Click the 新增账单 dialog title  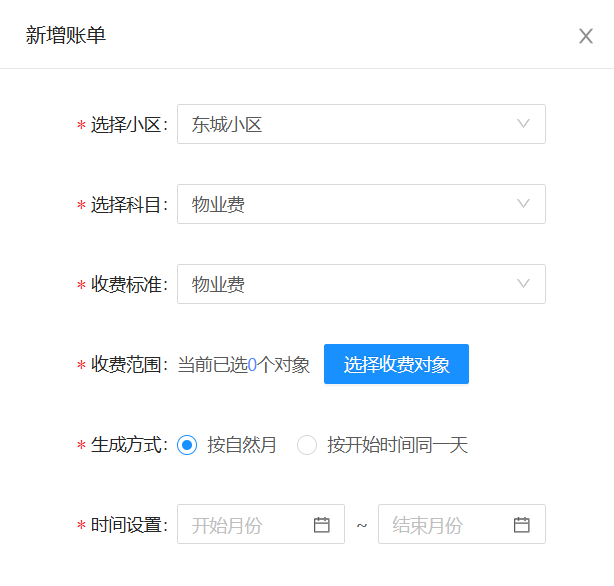click(66, 36)
